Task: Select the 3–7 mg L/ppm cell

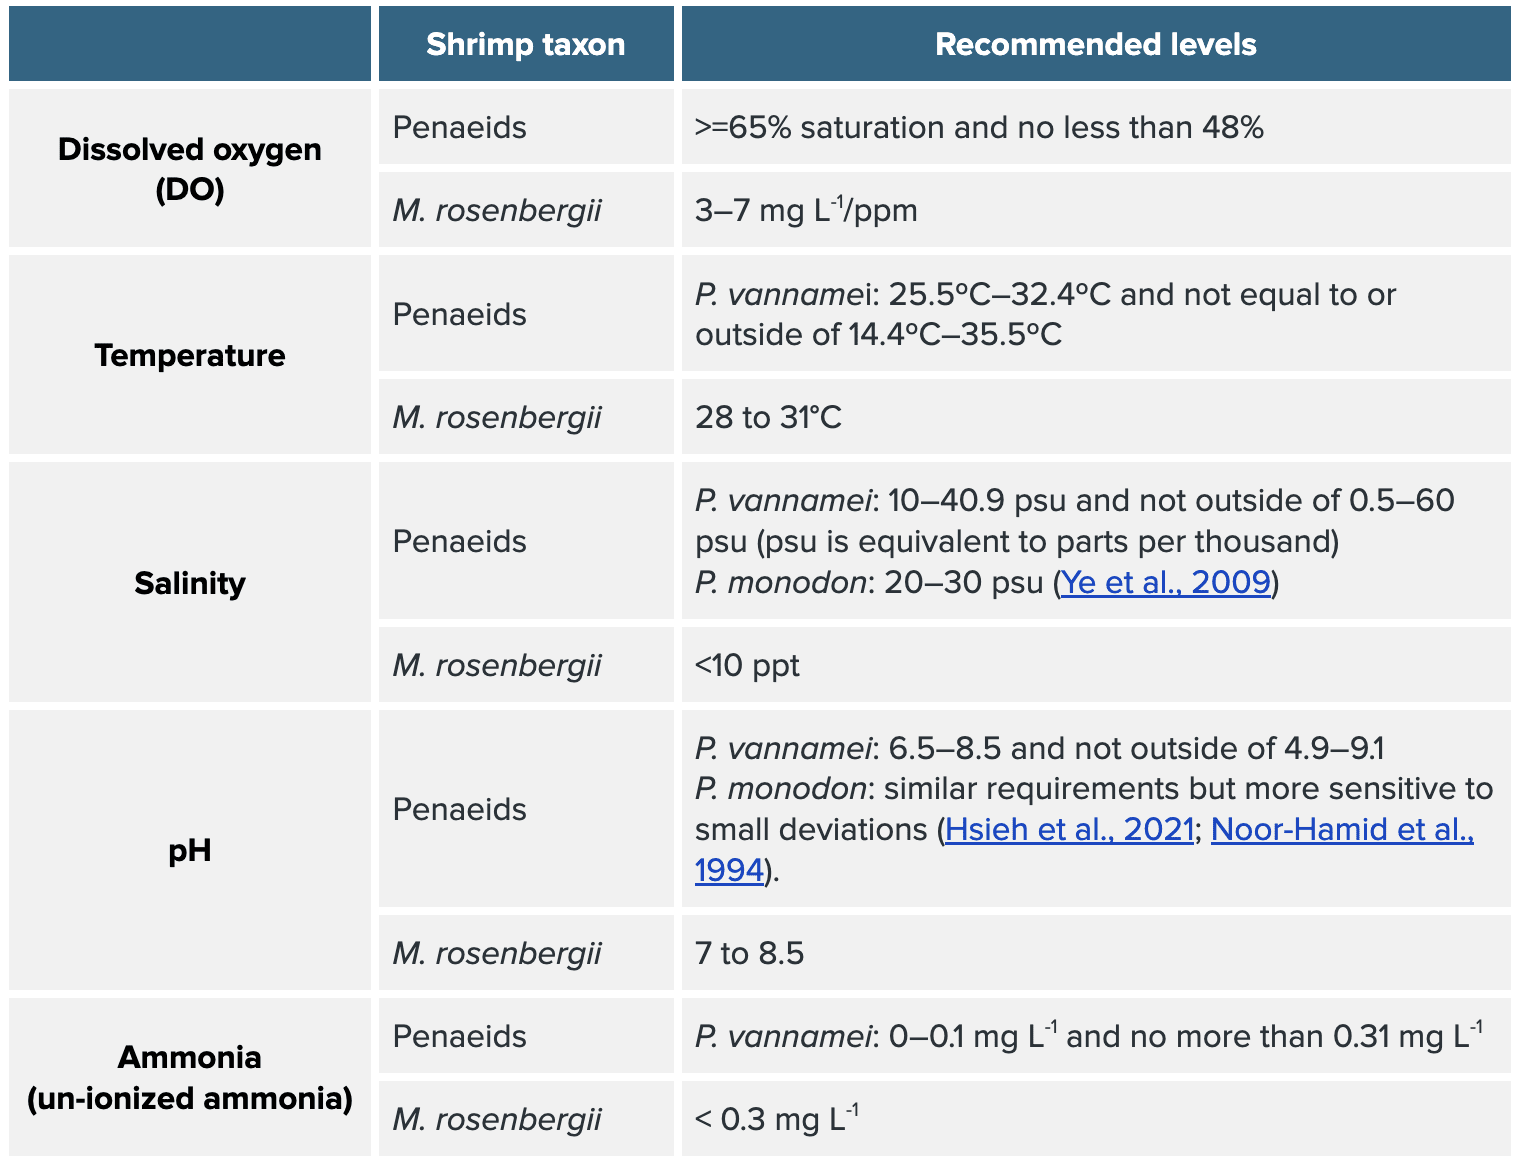Action: pos(806,211)
